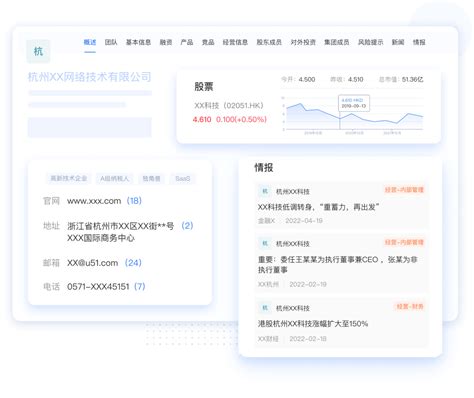
Task: Click the change value 0.100(+0.50%)
Action: tap(241, 119)
